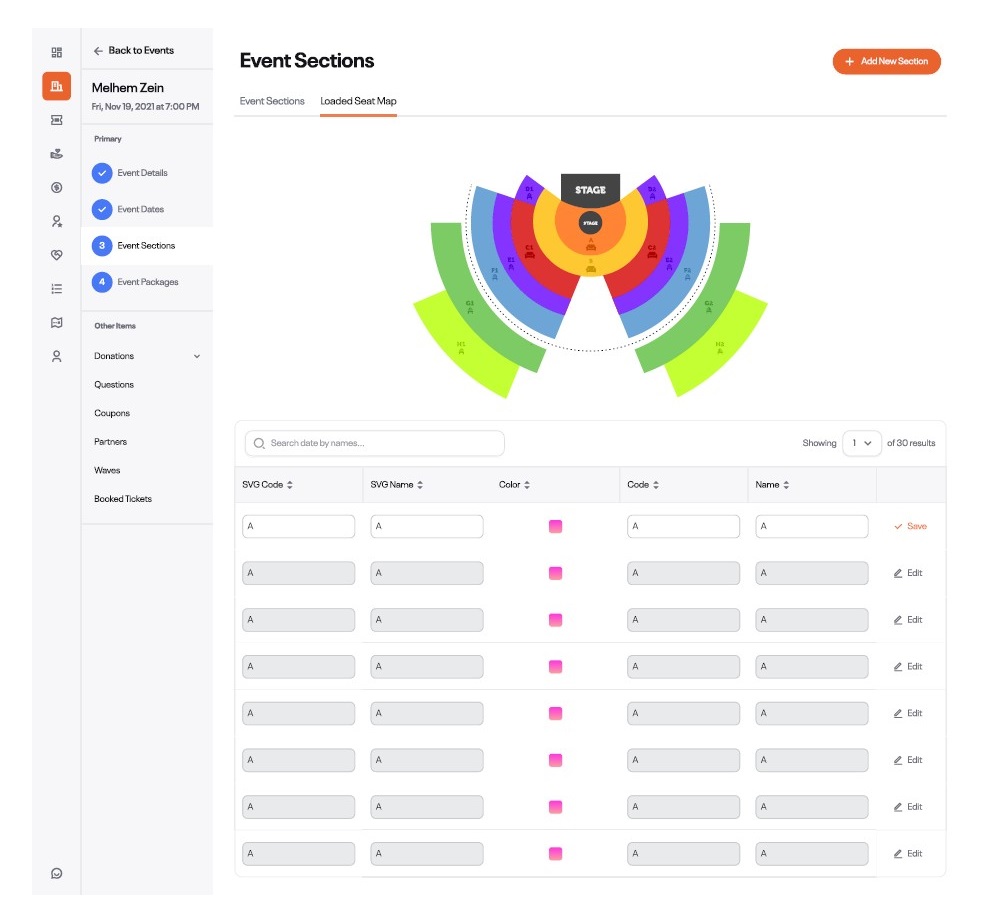Image resolution: width=1000 pixels, height=918 pixels.
Task: Open the chat bubble icon at bottom left
Action: tap(56, 872)
